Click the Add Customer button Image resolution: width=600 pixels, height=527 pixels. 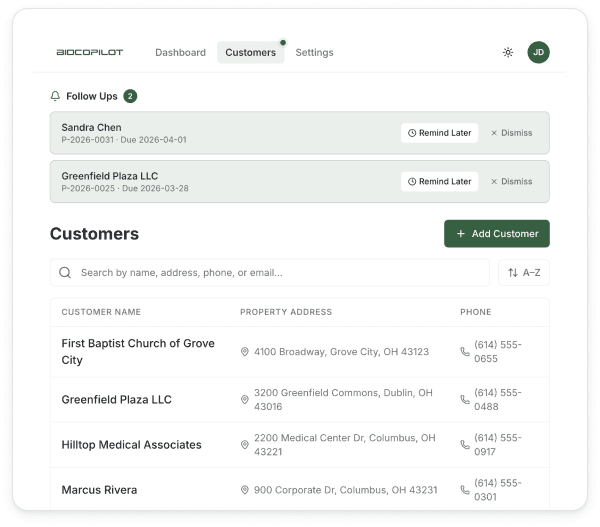(497, 233)
